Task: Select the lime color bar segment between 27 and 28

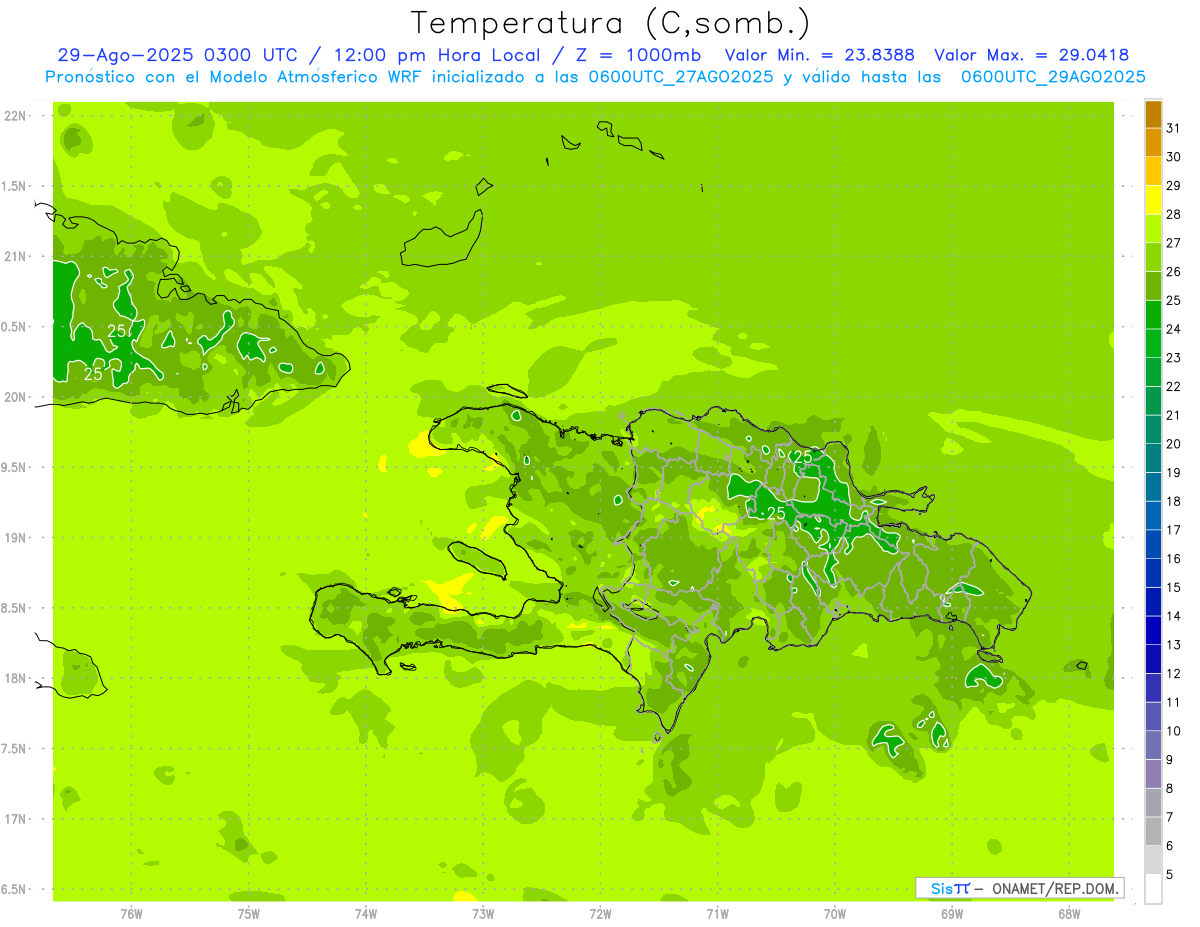Action: pos(1153,228)
